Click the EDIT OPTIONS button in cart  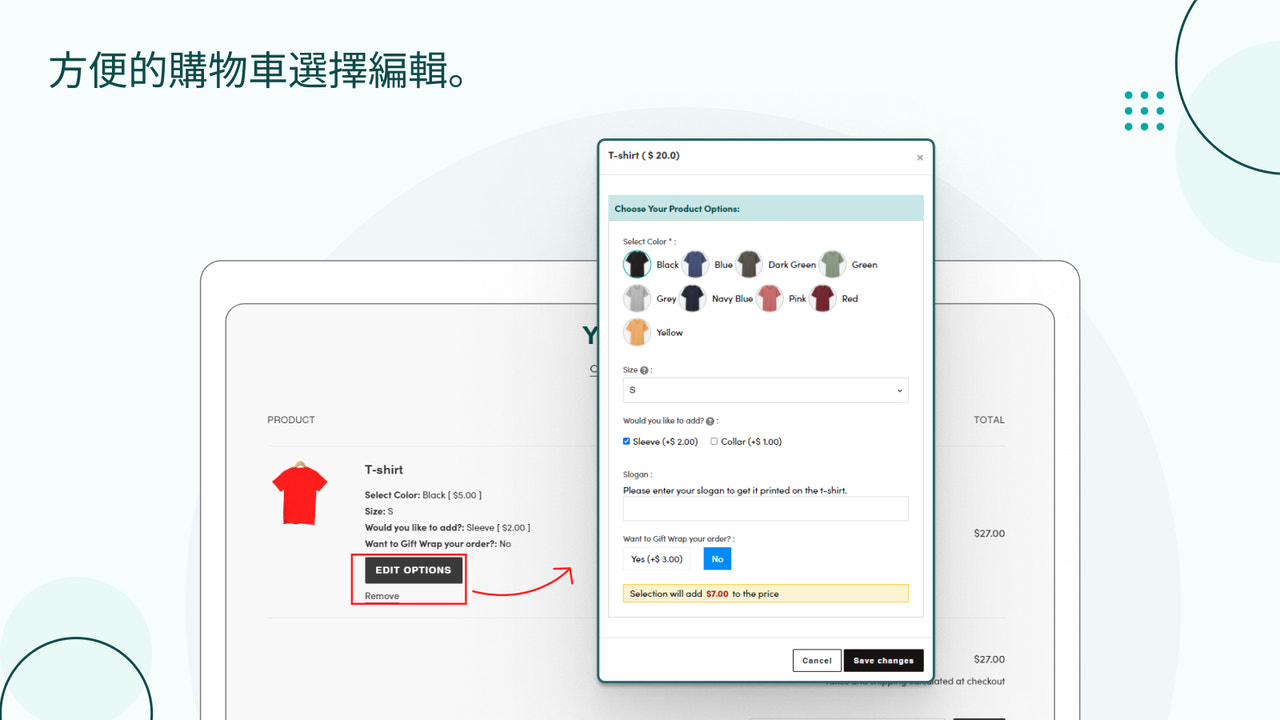pyautogui.click(x=413, y=570)
